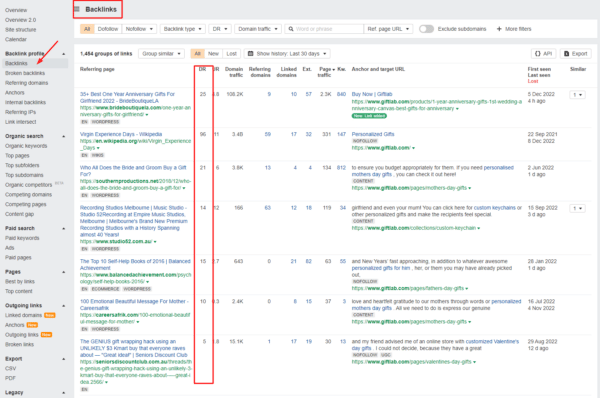Viewport: 600px width, 398px height.
Task: Sort by the Domain traffic column header
Action: [x=234, y=72]
